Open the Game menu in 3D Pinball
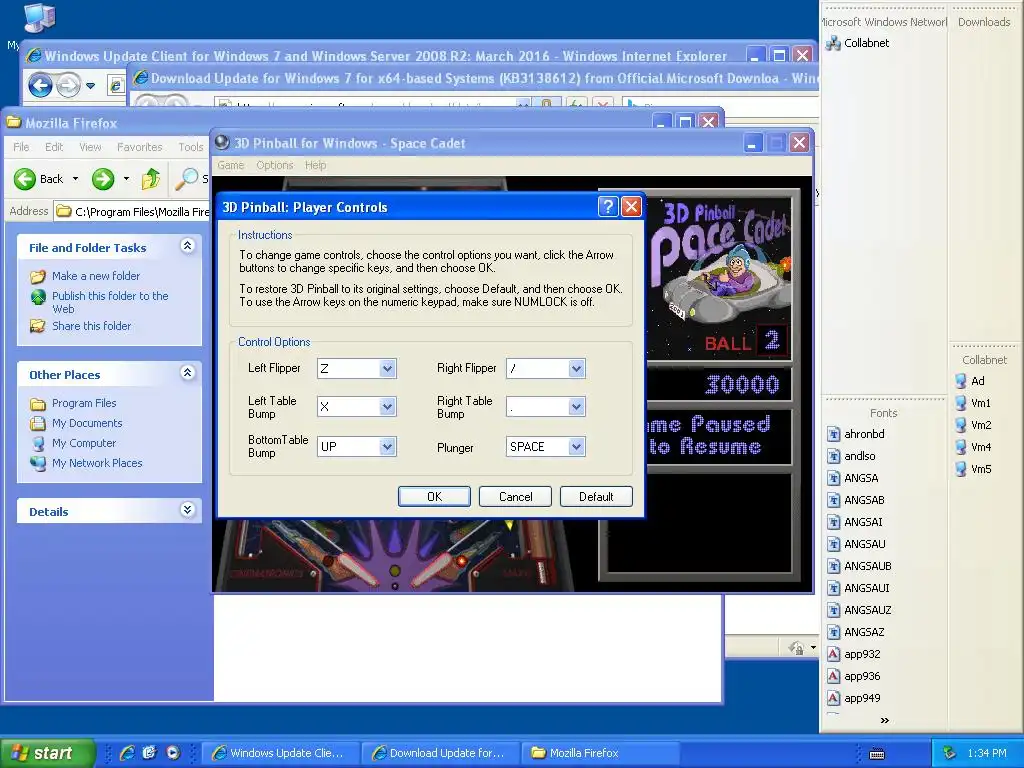 (231, 165)
